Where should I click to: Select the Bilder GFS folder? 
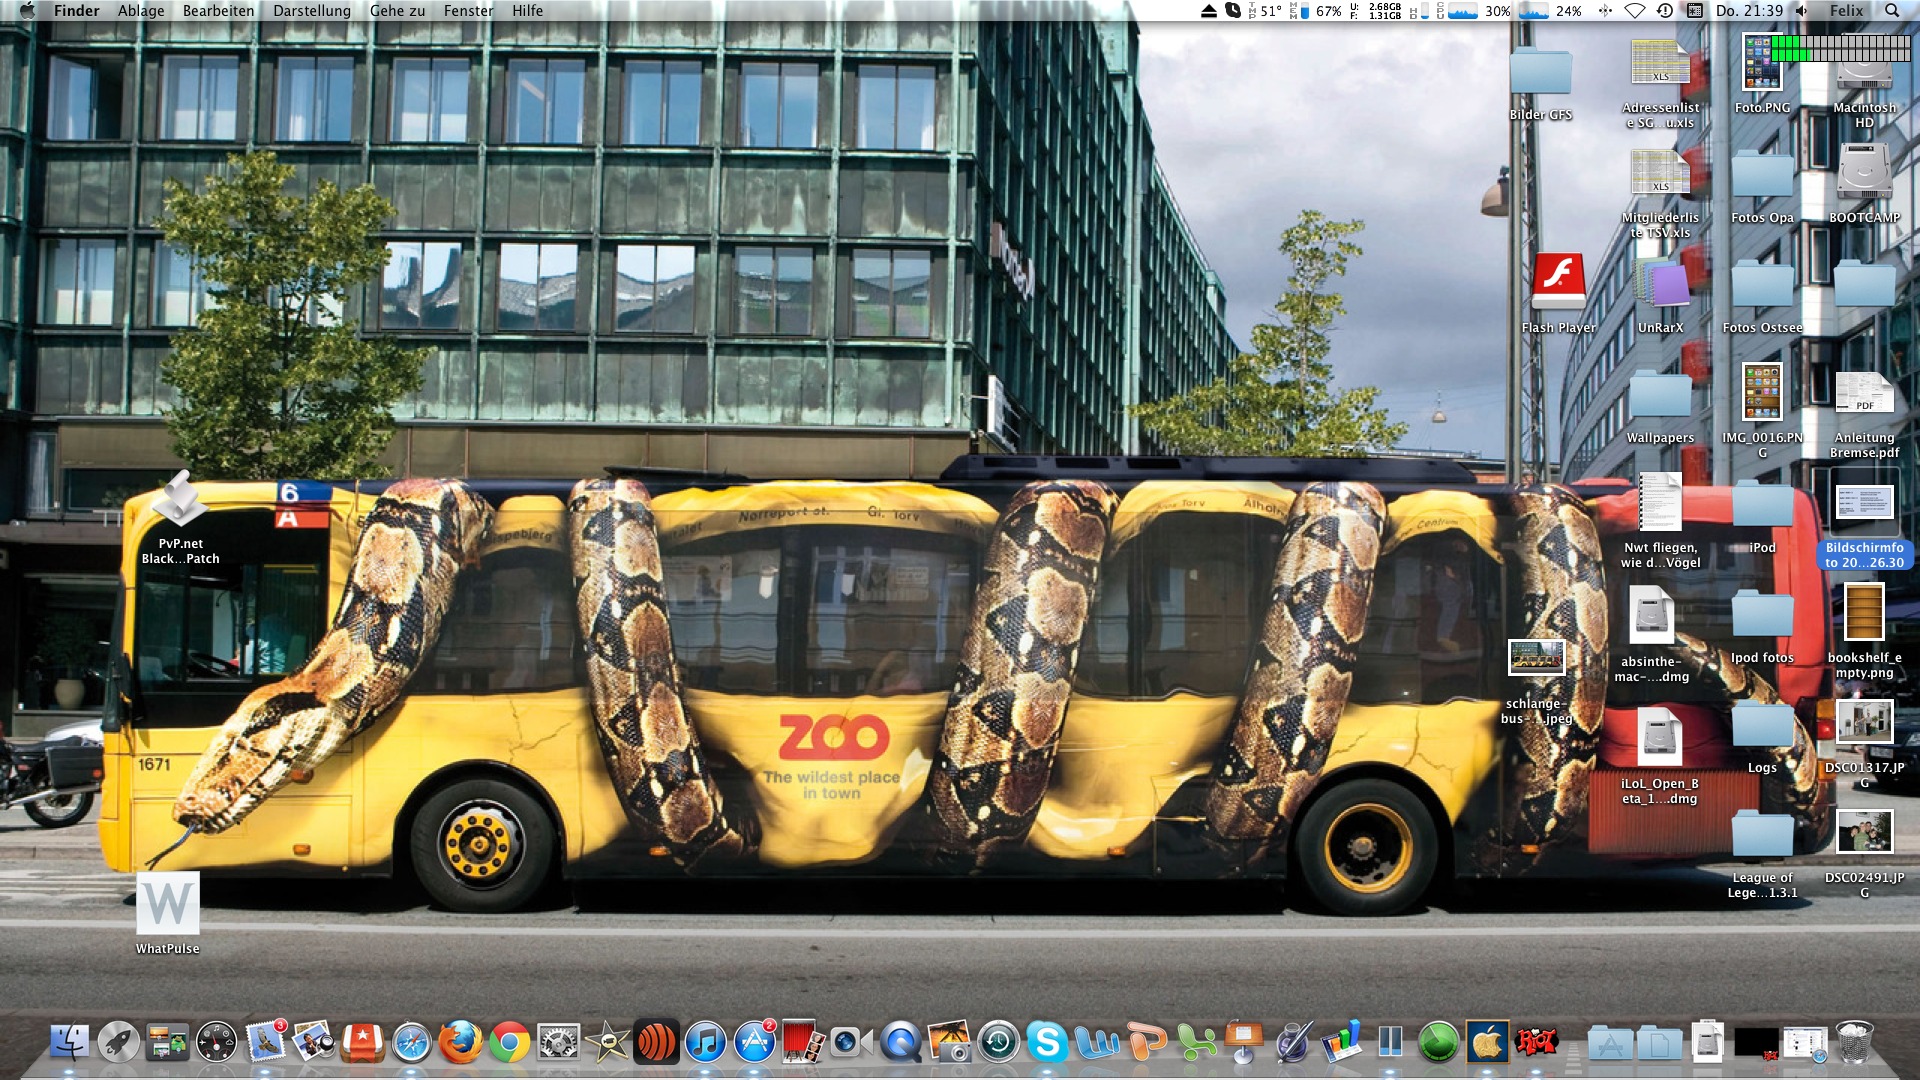coord(1540,84)
